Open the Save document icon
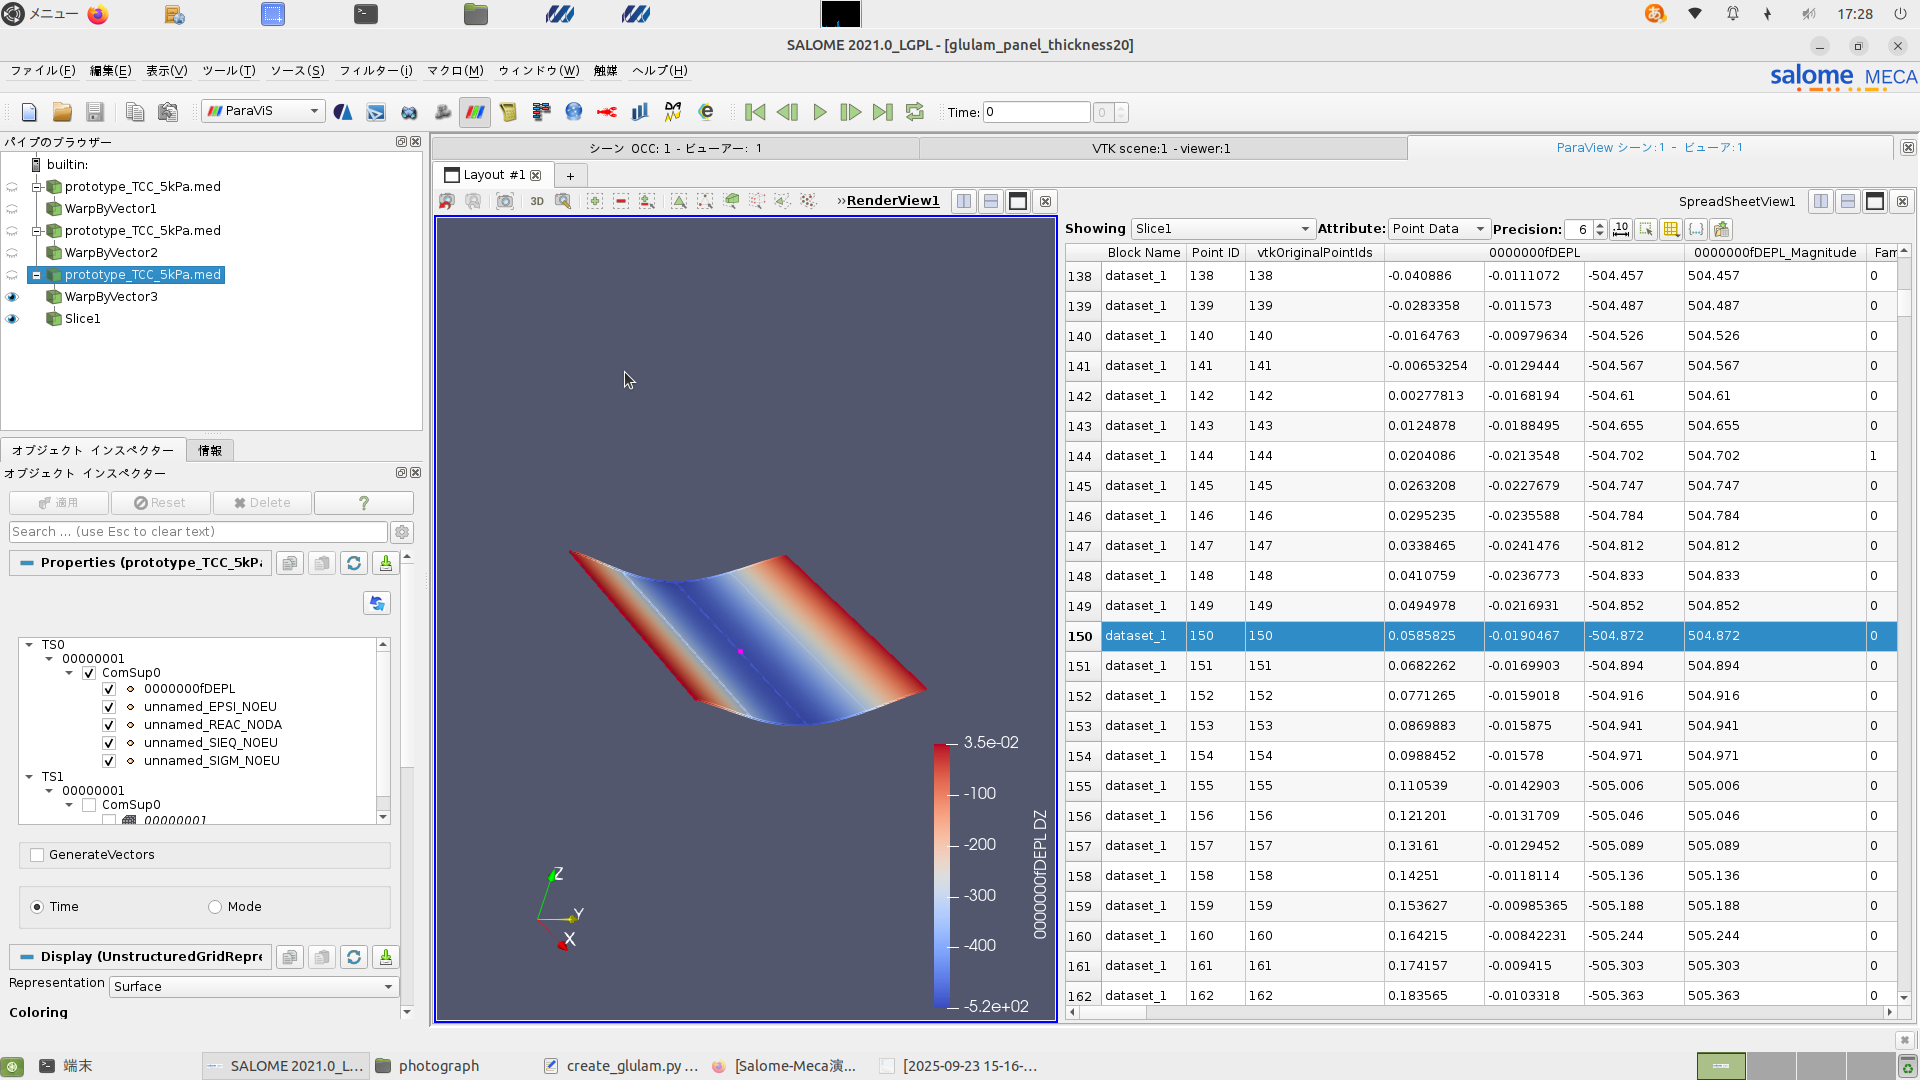The image size is (1920, 1080). pos(95,112)
